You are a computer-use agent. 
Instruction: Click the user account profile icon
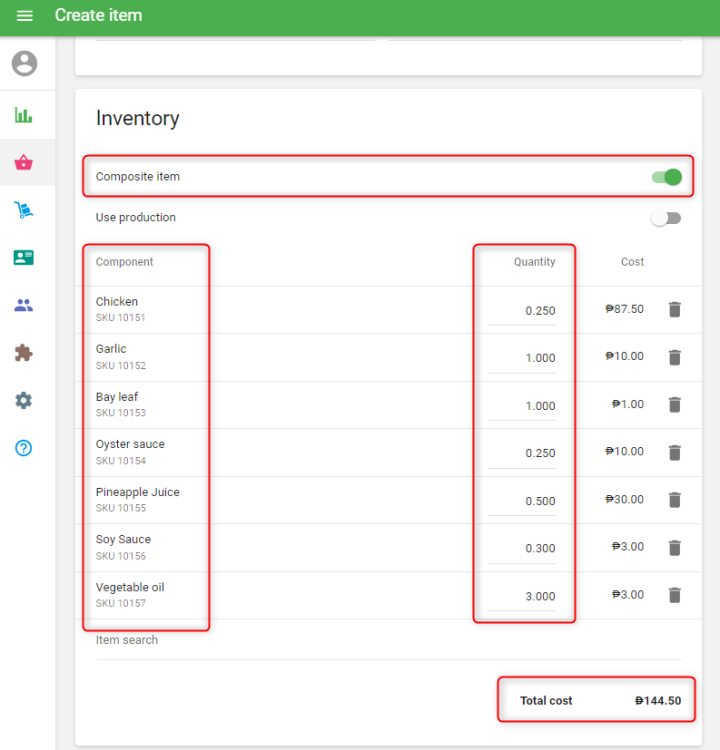(24, 64)
